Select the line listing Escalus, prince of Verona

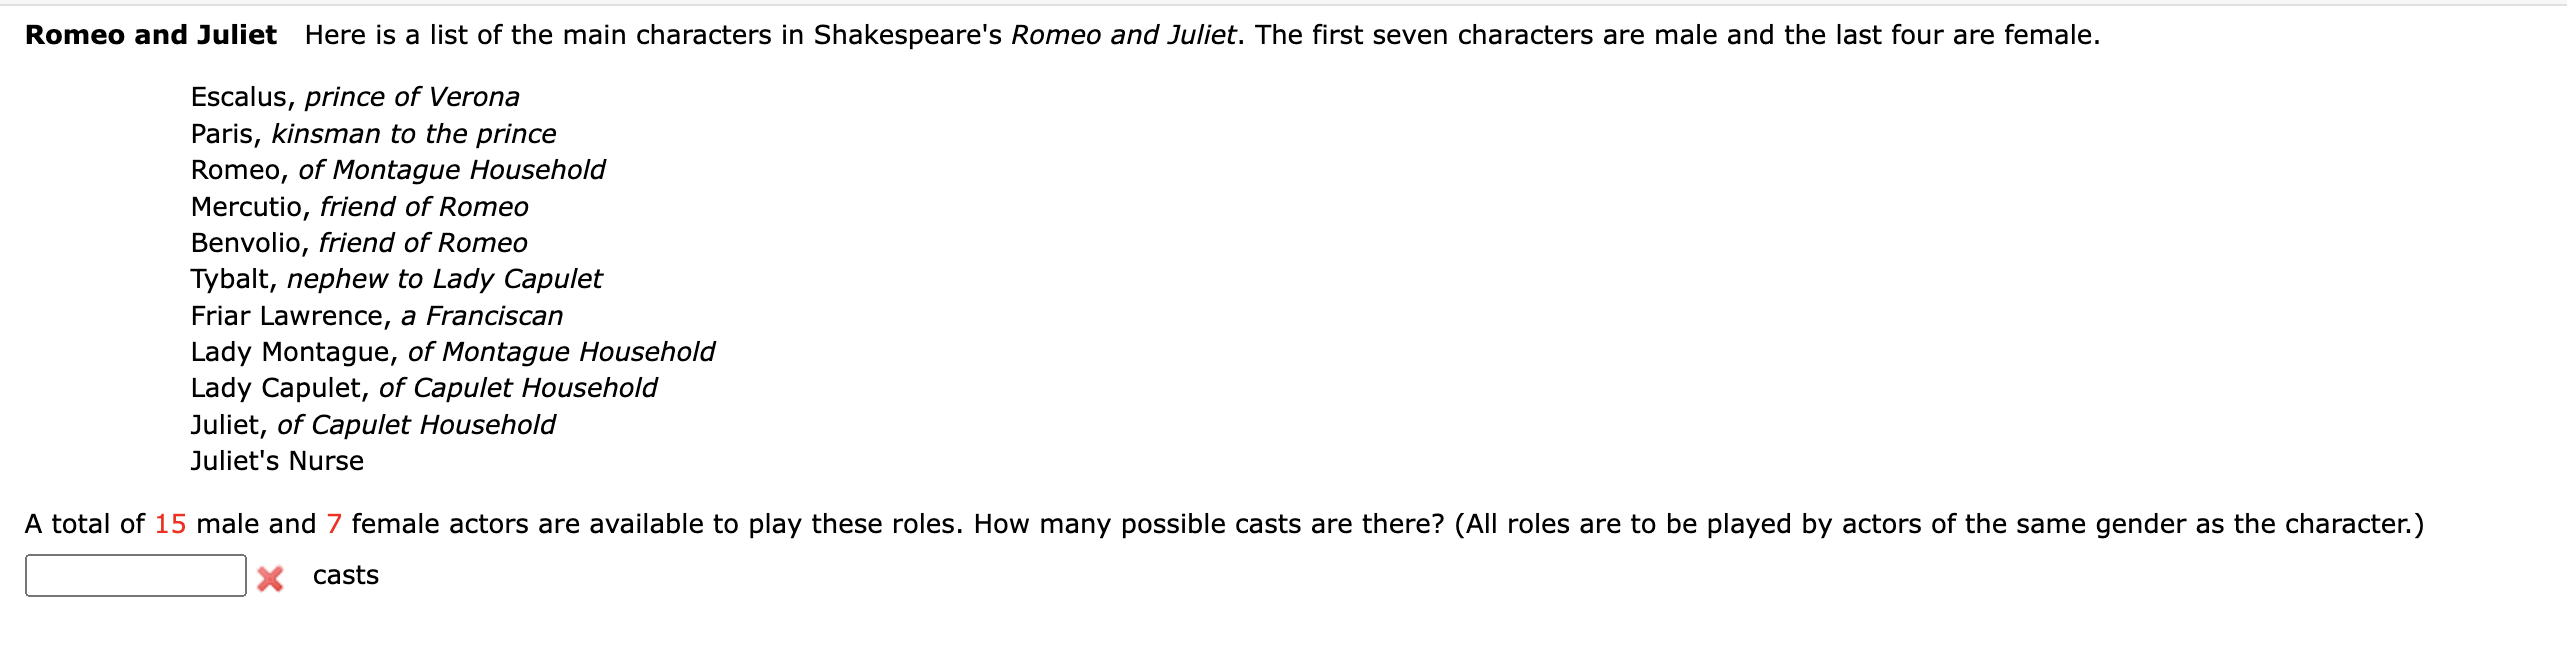point(355,96)
